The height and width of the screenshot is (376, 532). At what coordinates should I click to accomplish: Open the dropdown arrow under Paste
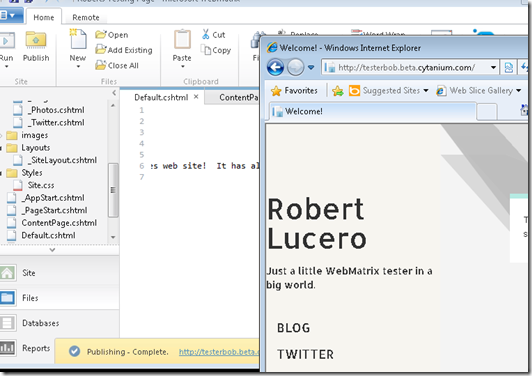[x=183, y=67]
